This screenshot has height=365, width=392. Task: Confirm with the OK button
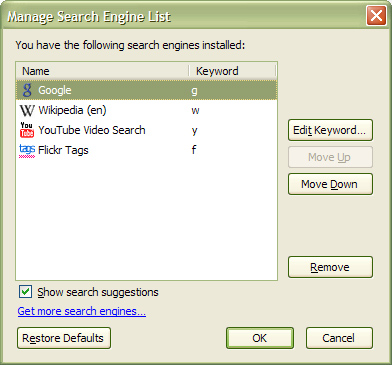(260, 338)
